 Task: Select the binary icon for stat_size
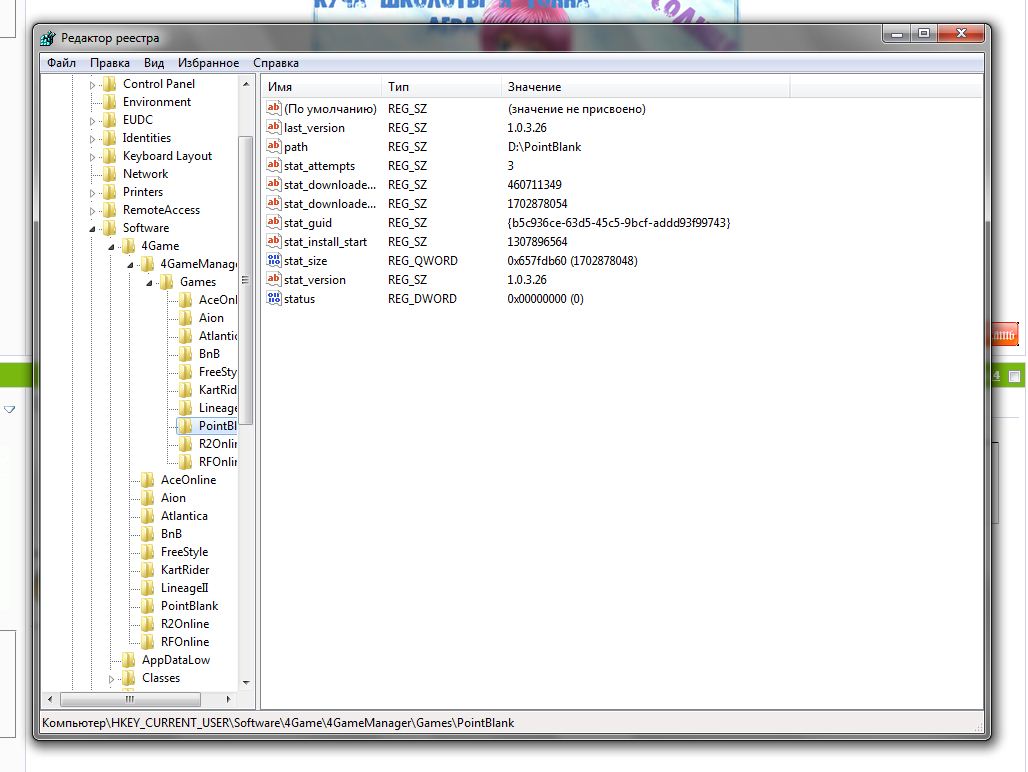click(274, 261)
